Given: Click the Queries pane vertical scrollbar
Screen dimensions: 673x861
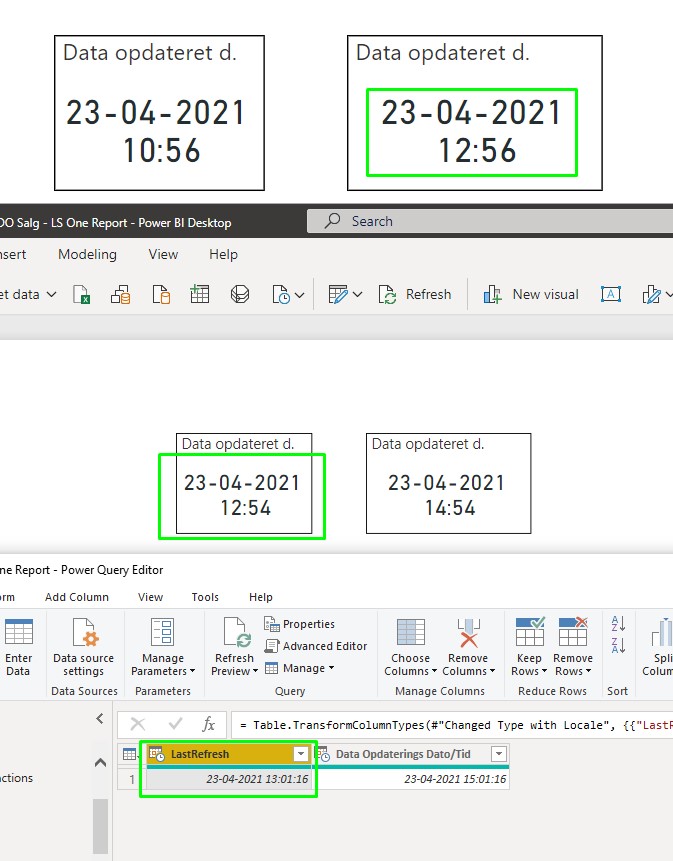Looking at the screenshot, I should pyautogui.click(x=100, y=826).
